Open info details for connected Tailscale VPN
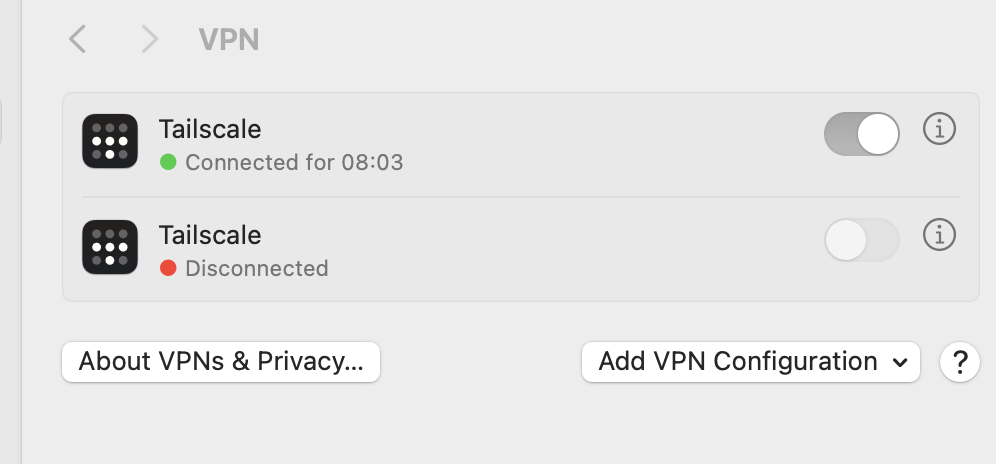The width and height of the screenshot is (996, 464). point(939,129)
